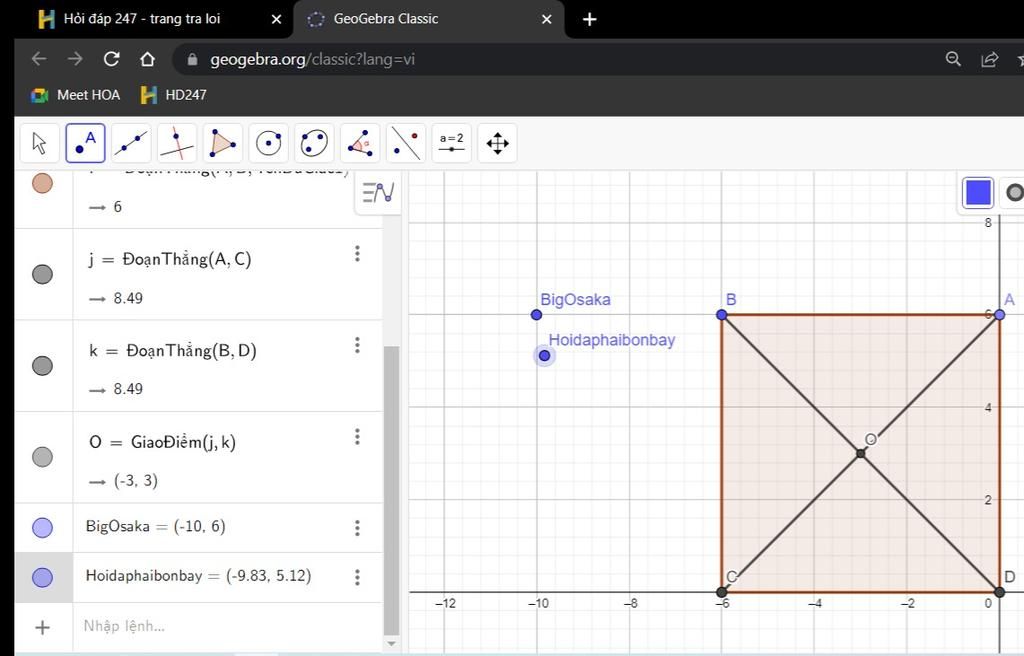Screen dimensions: 1024x656
Task: Open options menu for BigOsaka
Action: click(357, 528)
